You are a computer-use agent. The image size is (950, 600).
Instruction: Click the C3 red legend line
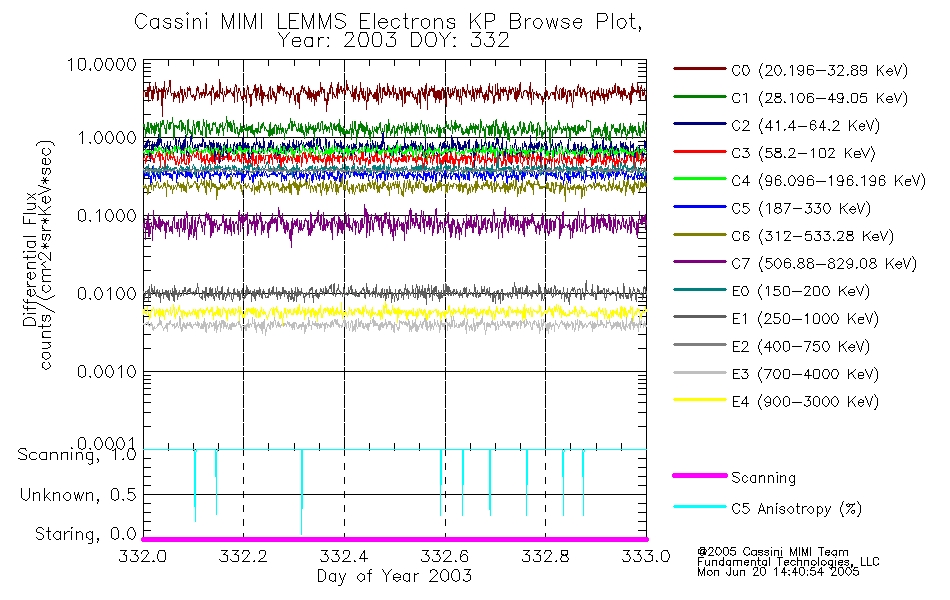pyautogui.click(x=700, y=152)
